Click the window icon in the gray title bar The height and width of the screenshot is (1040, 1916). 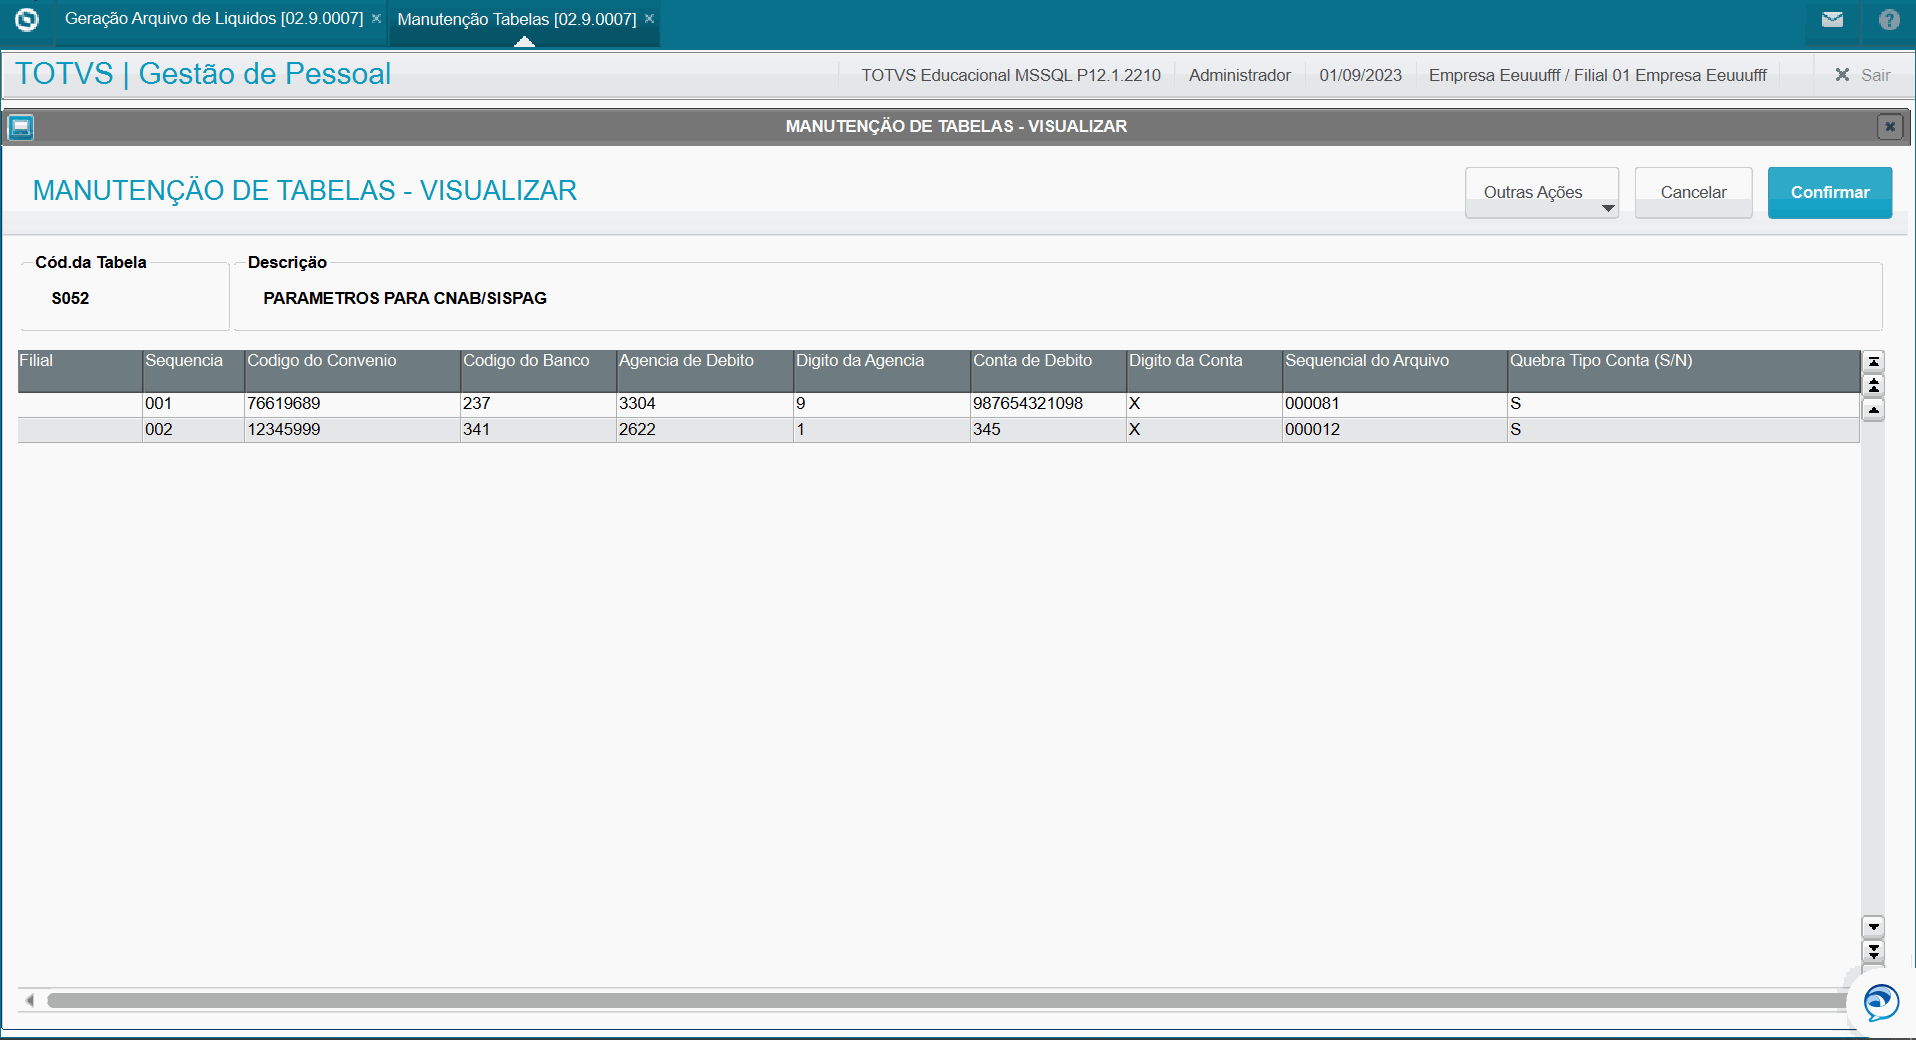[21, 127]
